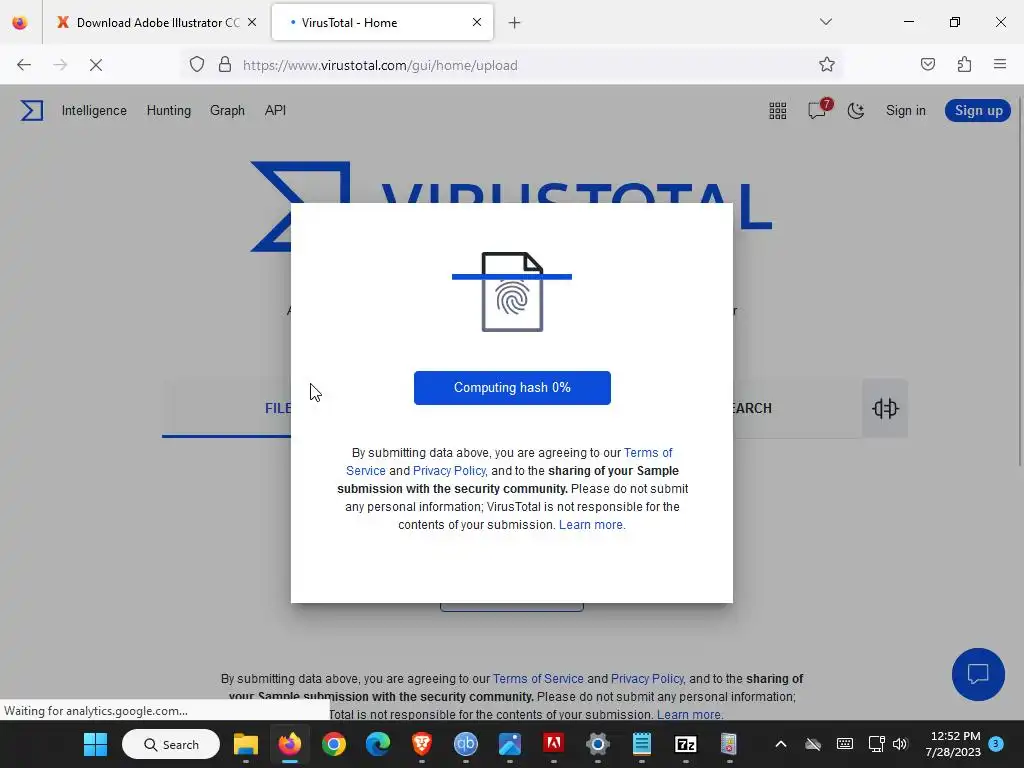Click the padlock site security icon

click(225, 65)
